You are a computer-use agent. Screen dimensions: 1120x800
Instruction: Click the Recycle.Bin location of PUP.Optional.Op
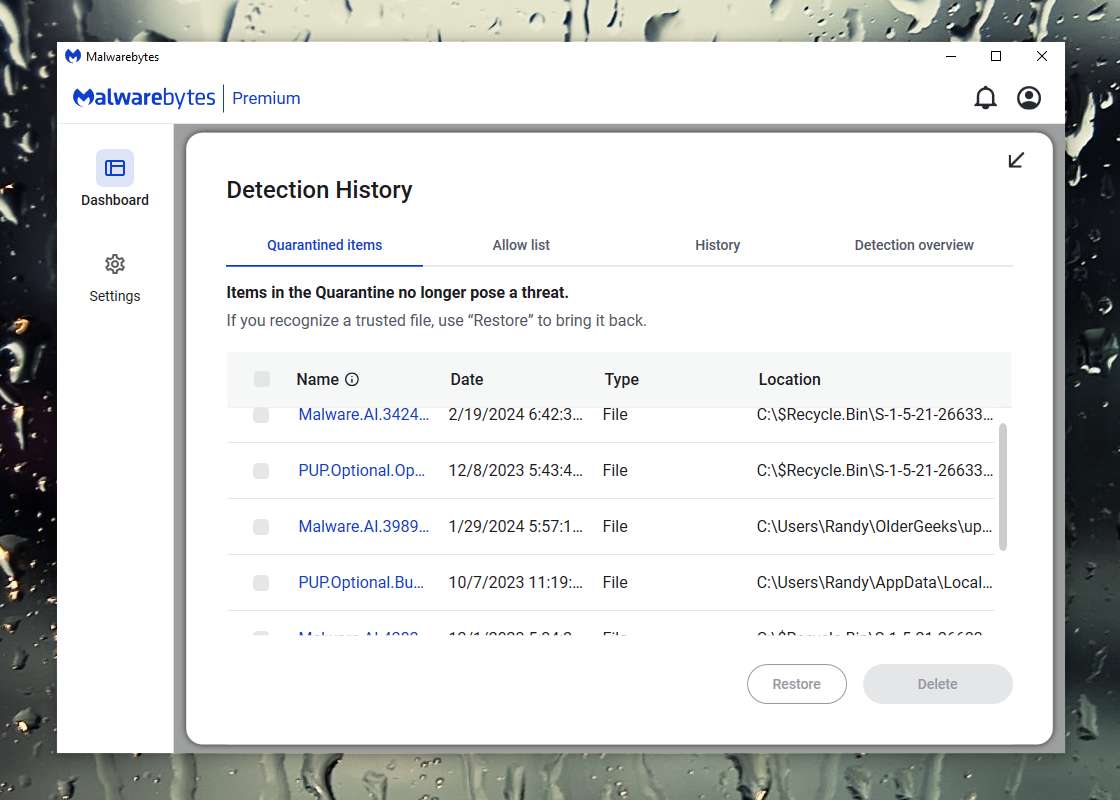pyautogui.click(x=874, y=471)
